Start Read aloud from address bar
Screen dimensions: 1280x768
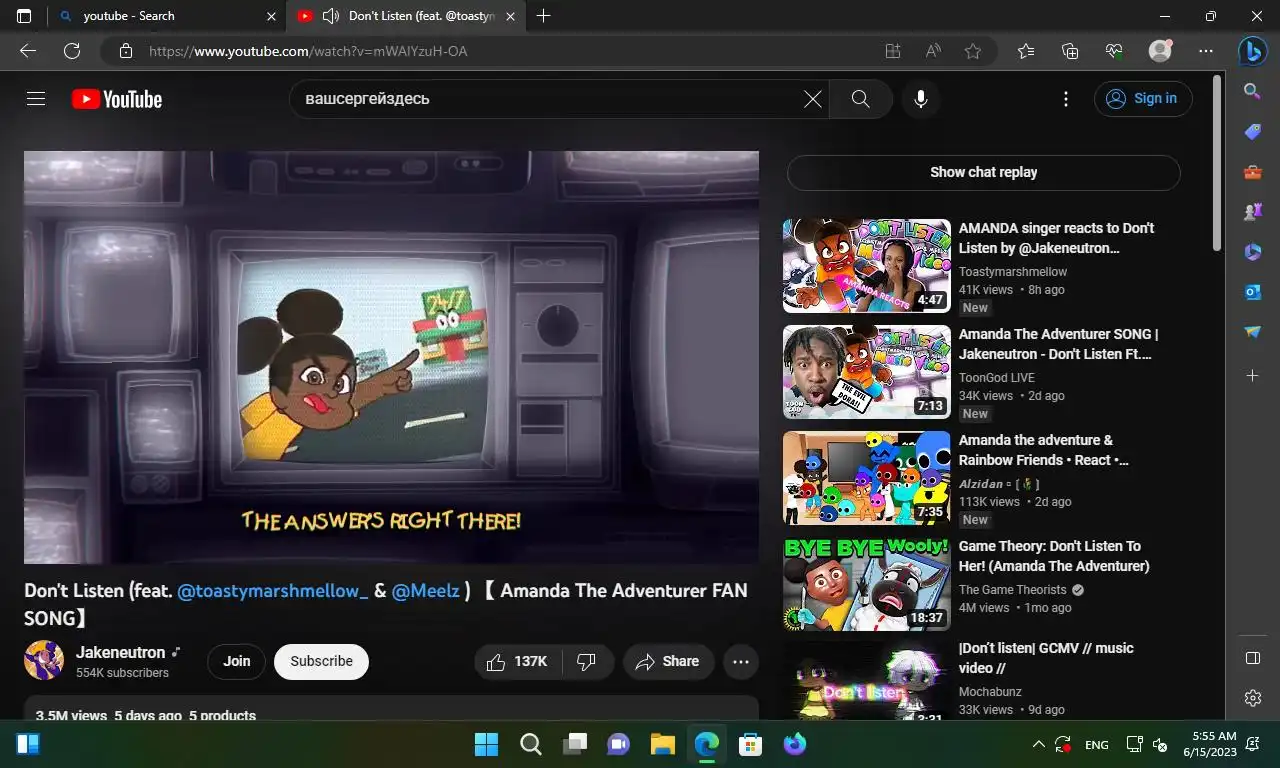pos(933,51)
